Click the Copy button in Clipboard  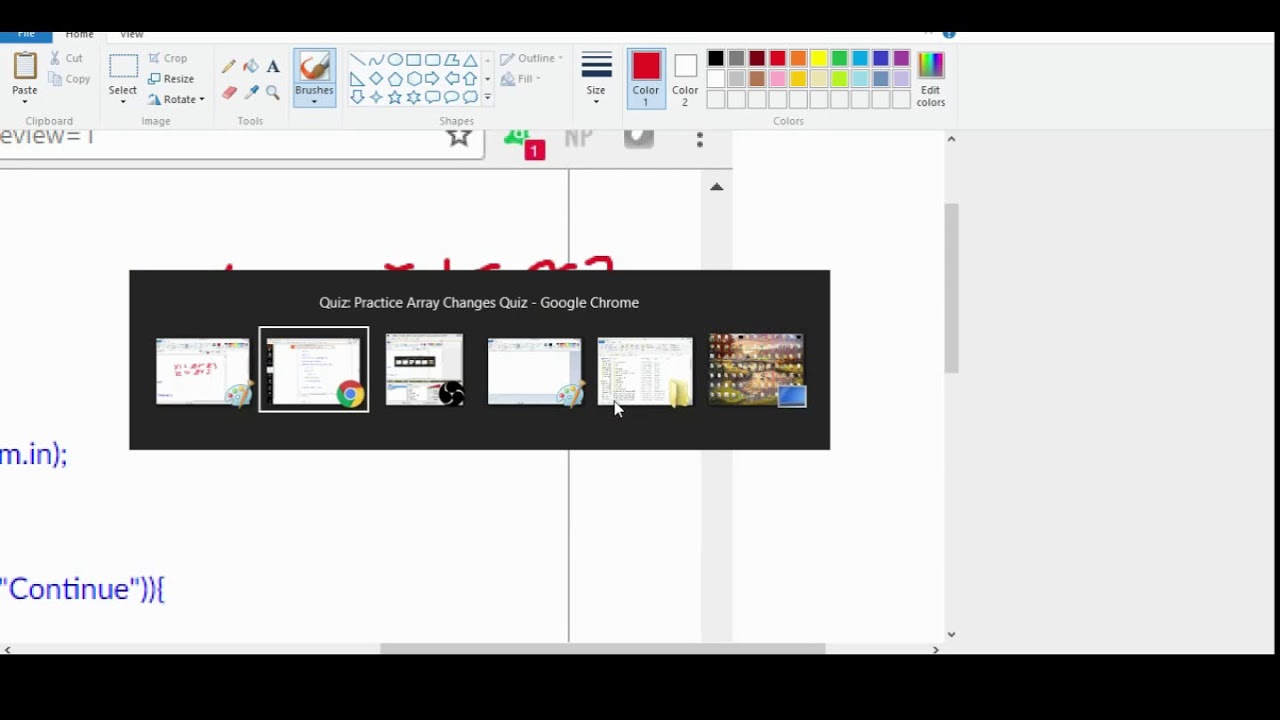(69, 79)
